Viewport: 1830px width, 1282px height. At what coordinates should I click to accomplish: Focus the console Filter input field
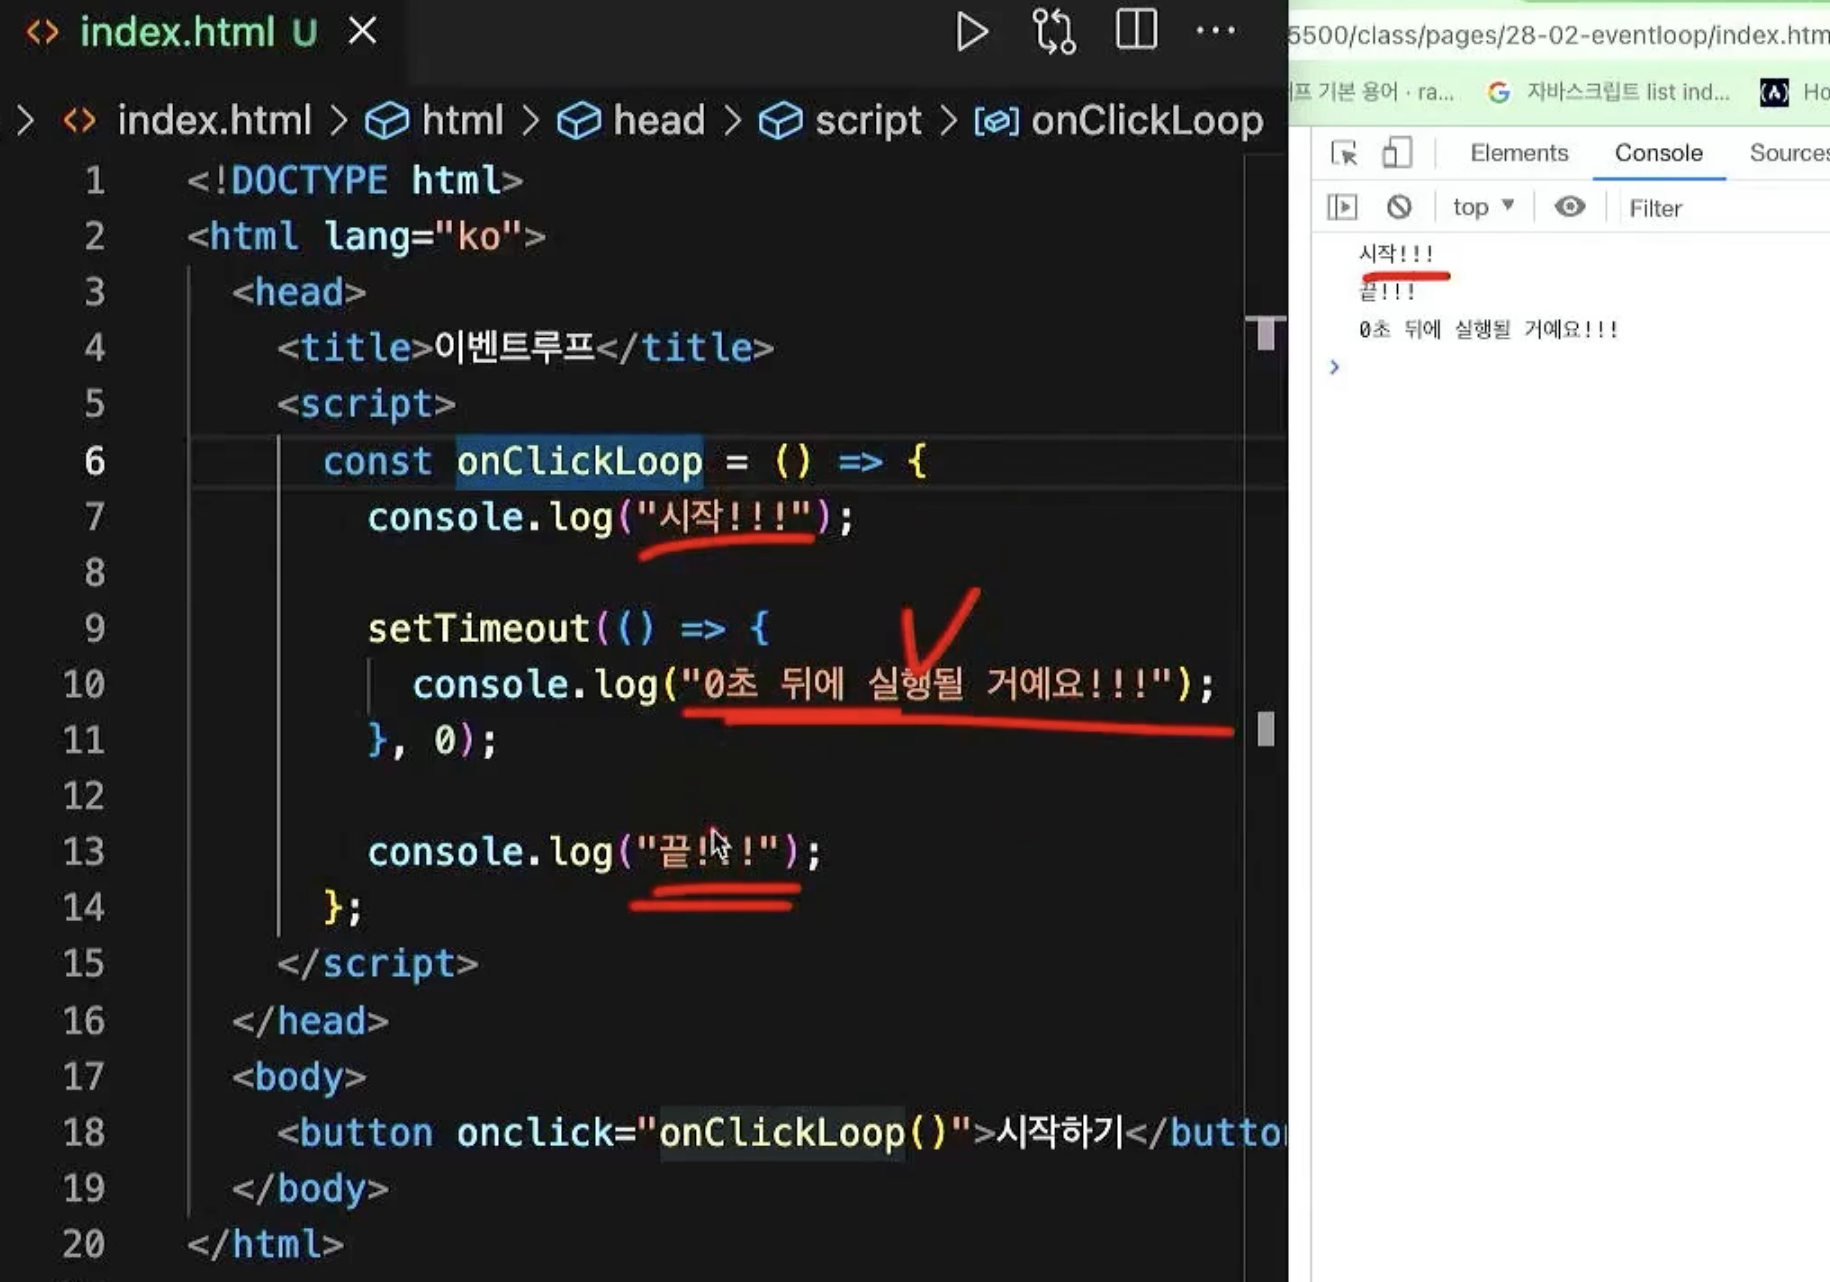(1725, 208)
